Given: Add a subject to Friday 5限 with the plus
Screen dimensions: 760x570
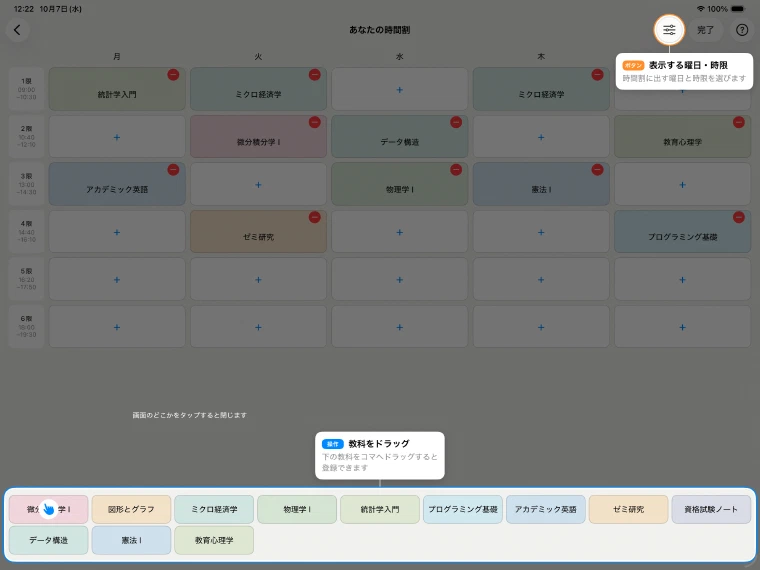Looking at the screenshot, I should coord(682,280).
